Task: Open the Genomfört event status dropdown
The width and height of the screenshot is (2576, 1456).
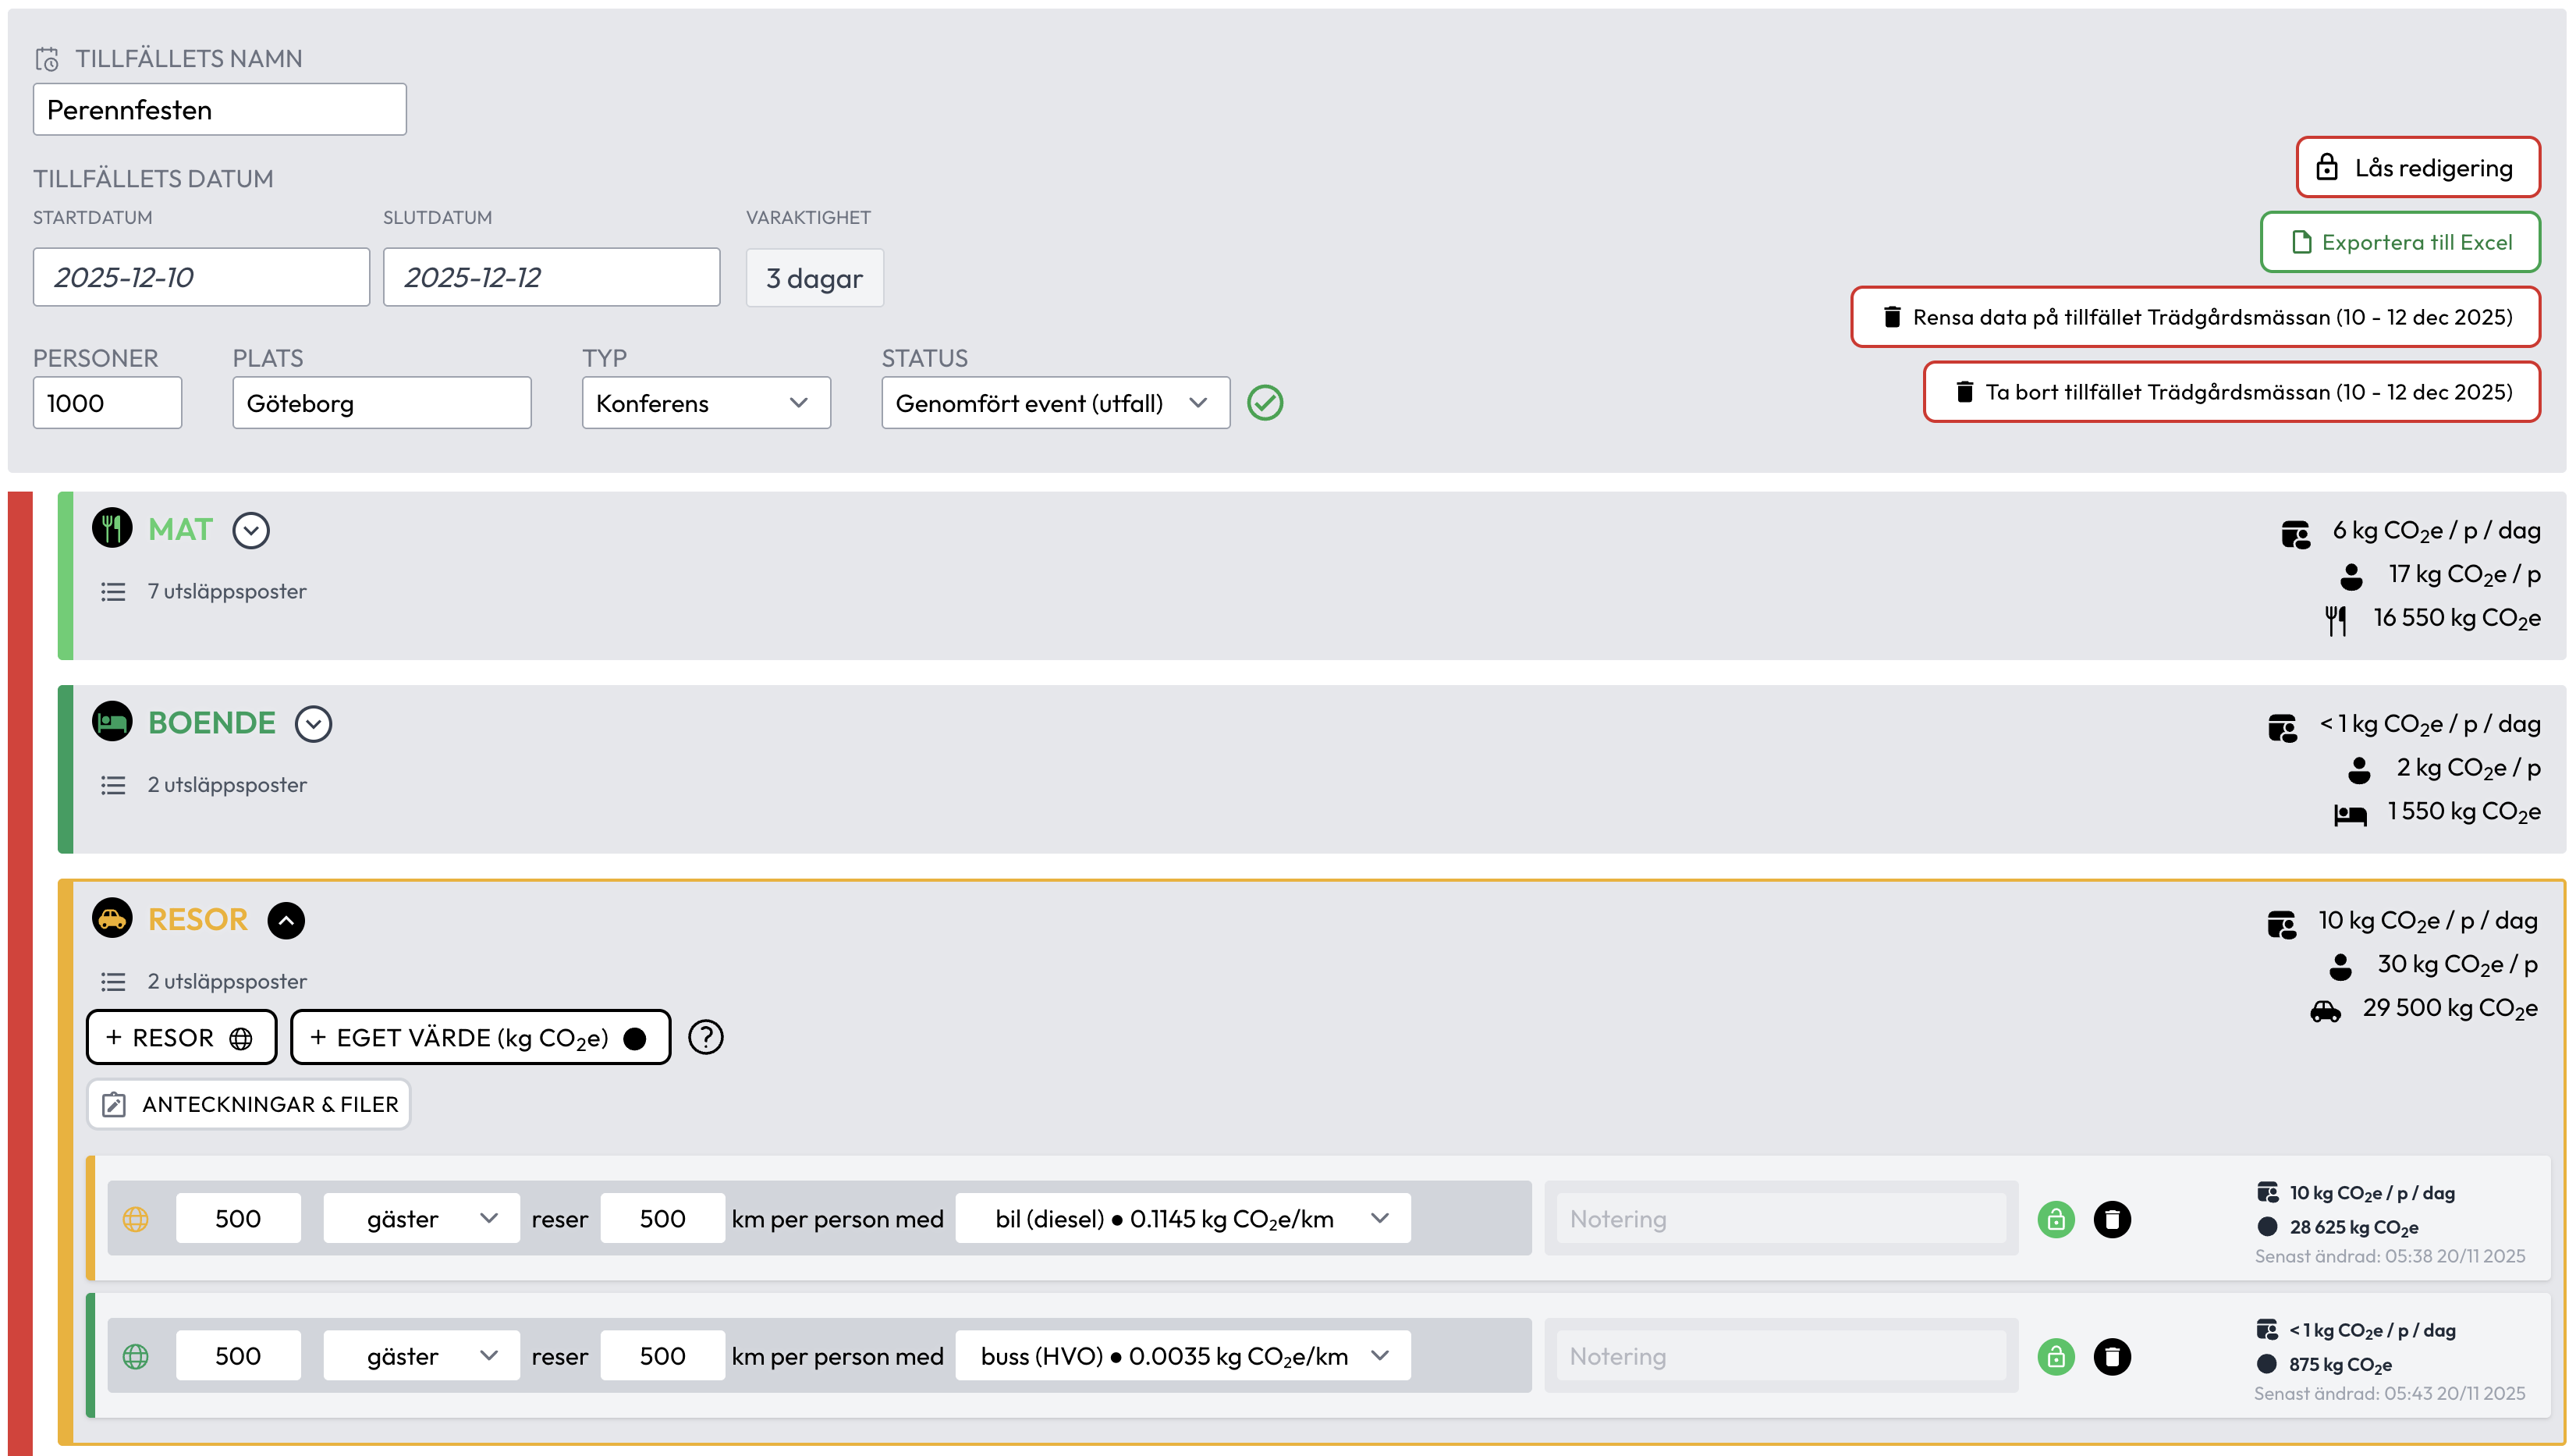Action: point(1054,403)
